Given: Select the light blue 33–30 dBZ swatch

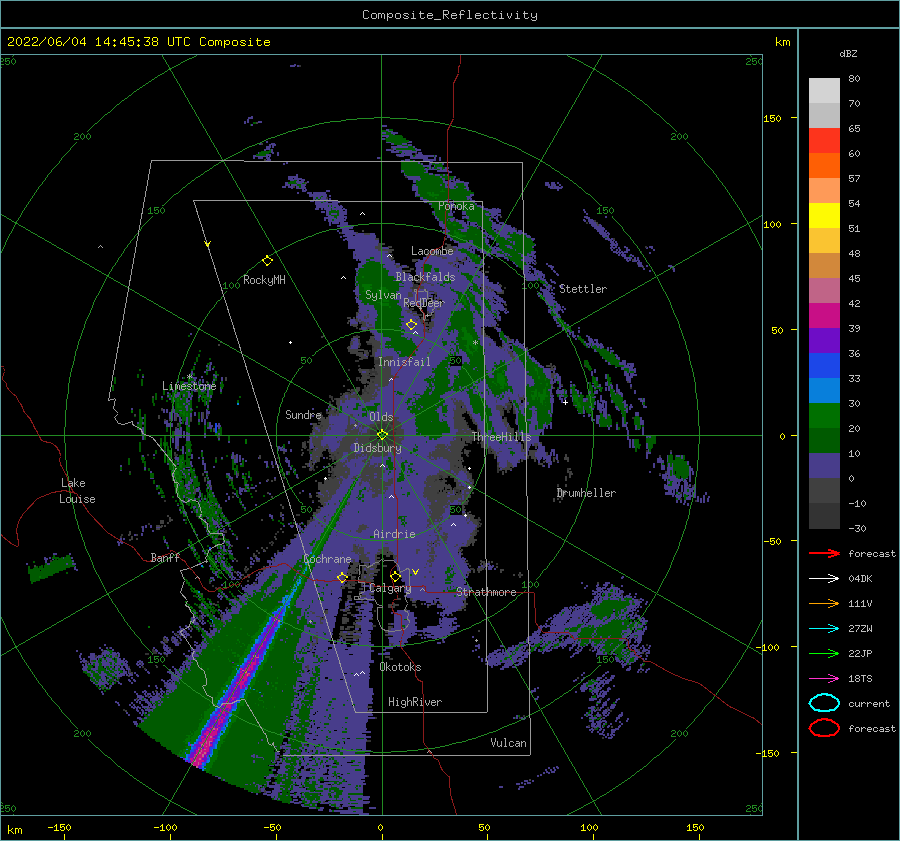Looking at the screenshot, I should (824, 391).
